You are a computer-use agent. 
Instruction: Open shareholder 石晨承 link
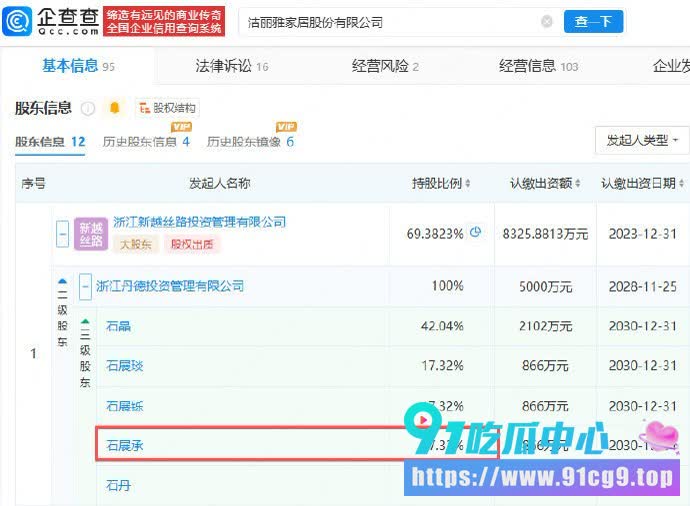pos(125,446)
